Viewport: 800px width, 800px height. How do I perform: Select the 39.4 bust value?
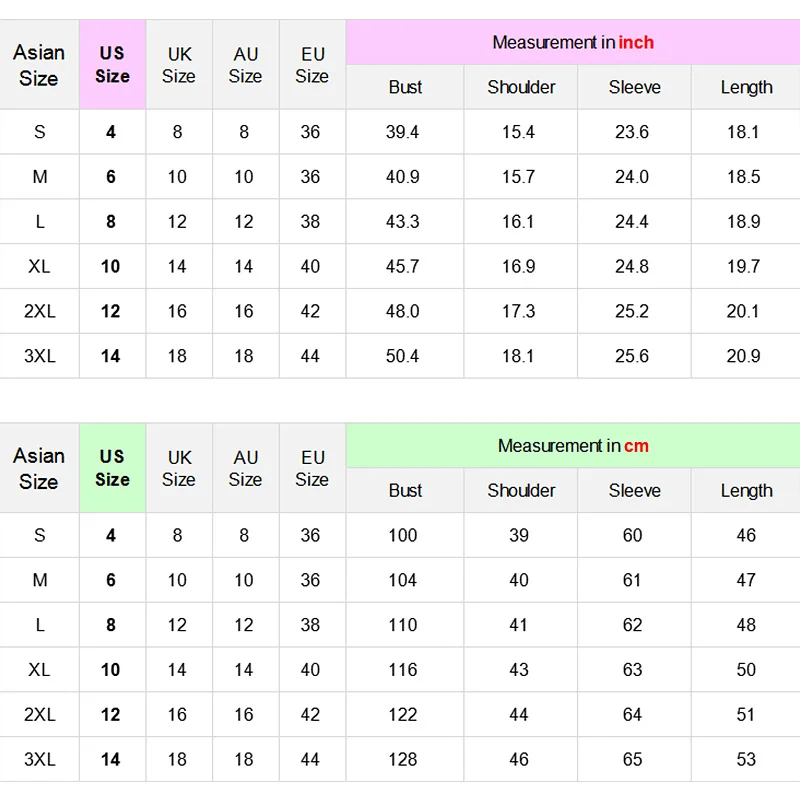tap(402, 132)
